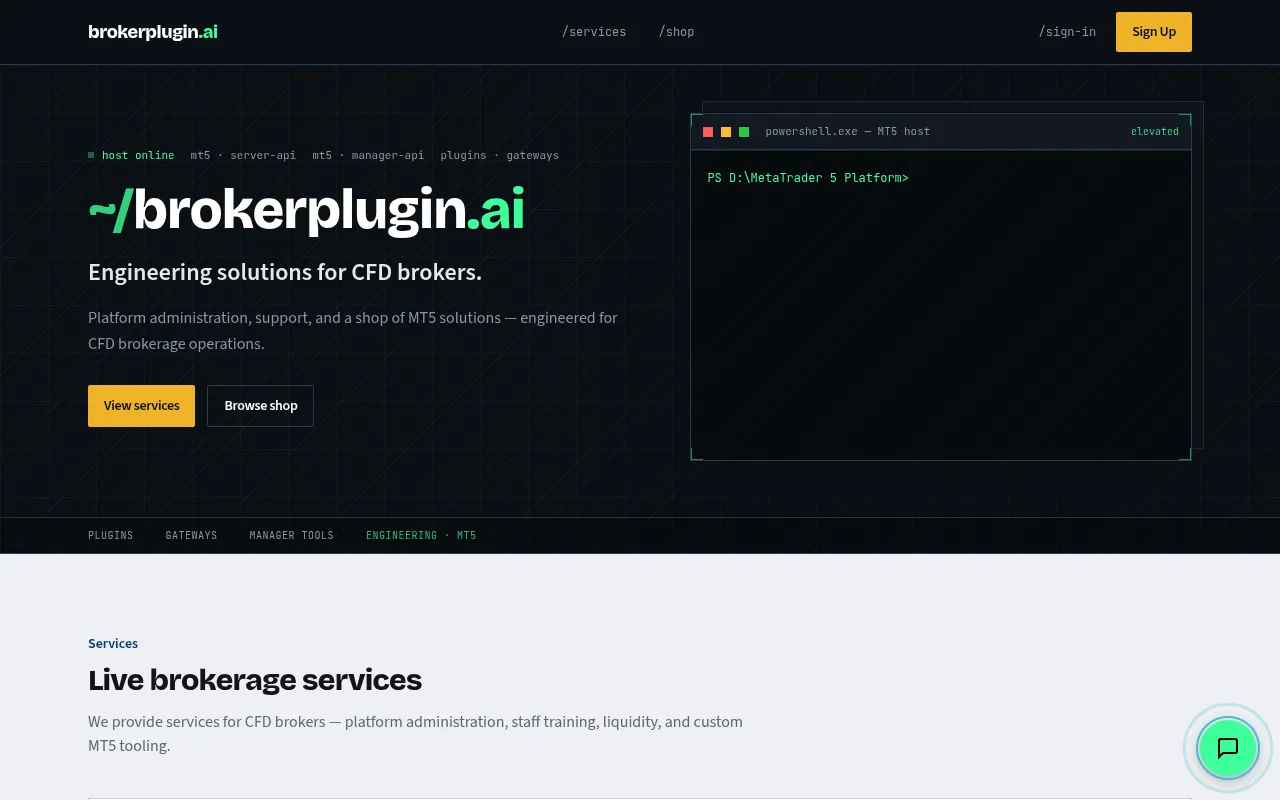Click PLUGINS in the ticker strip

point(111,536)
